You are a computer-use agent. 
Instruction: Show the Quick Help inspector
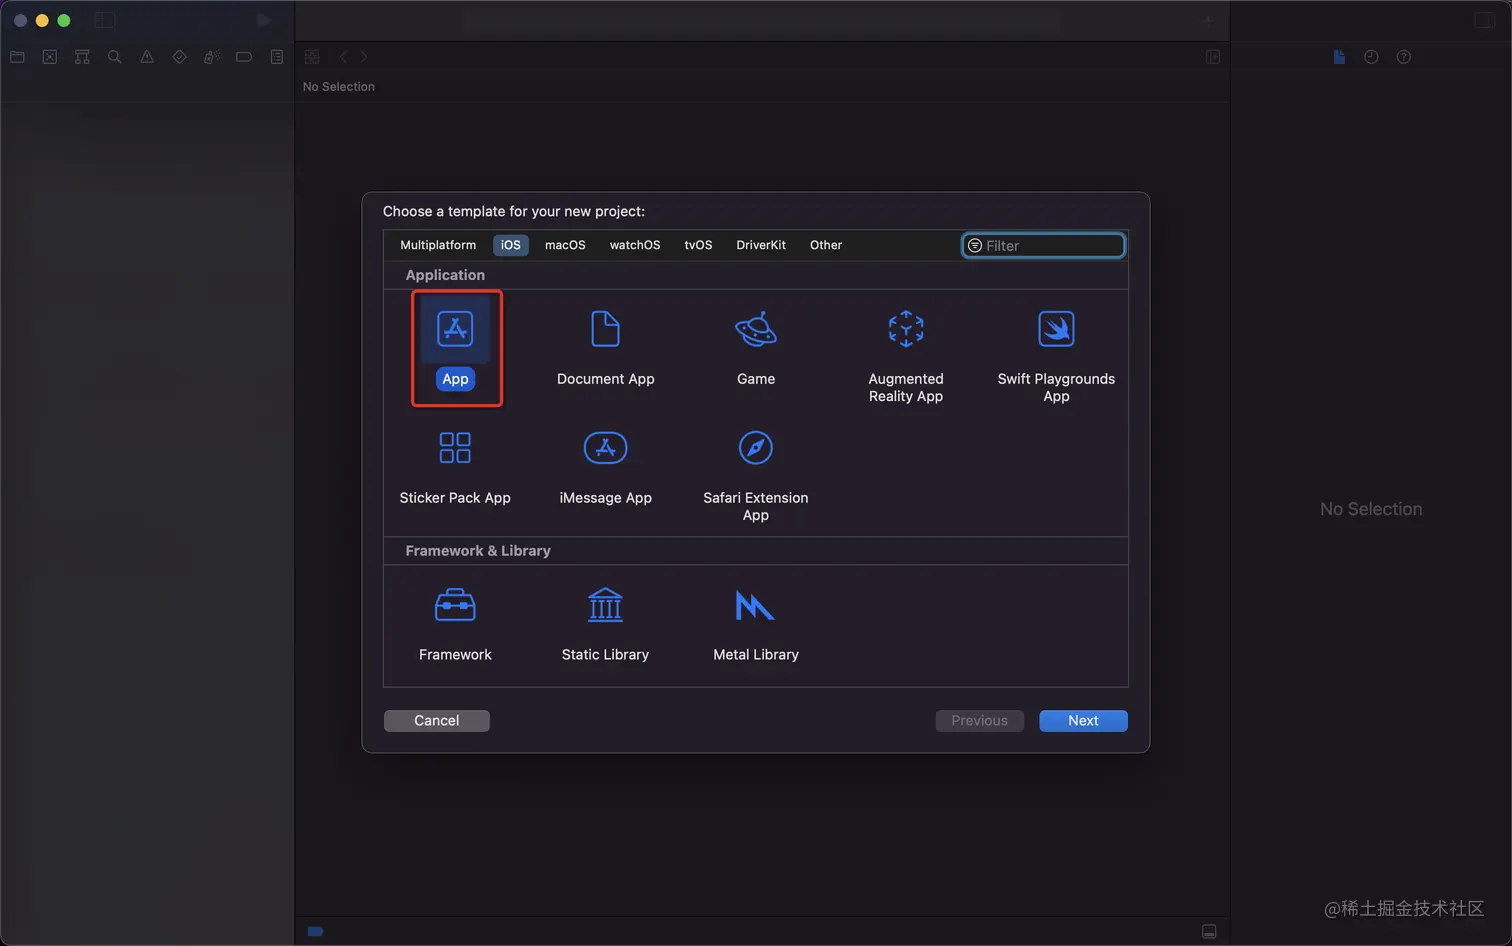(x=1404, y=57)
